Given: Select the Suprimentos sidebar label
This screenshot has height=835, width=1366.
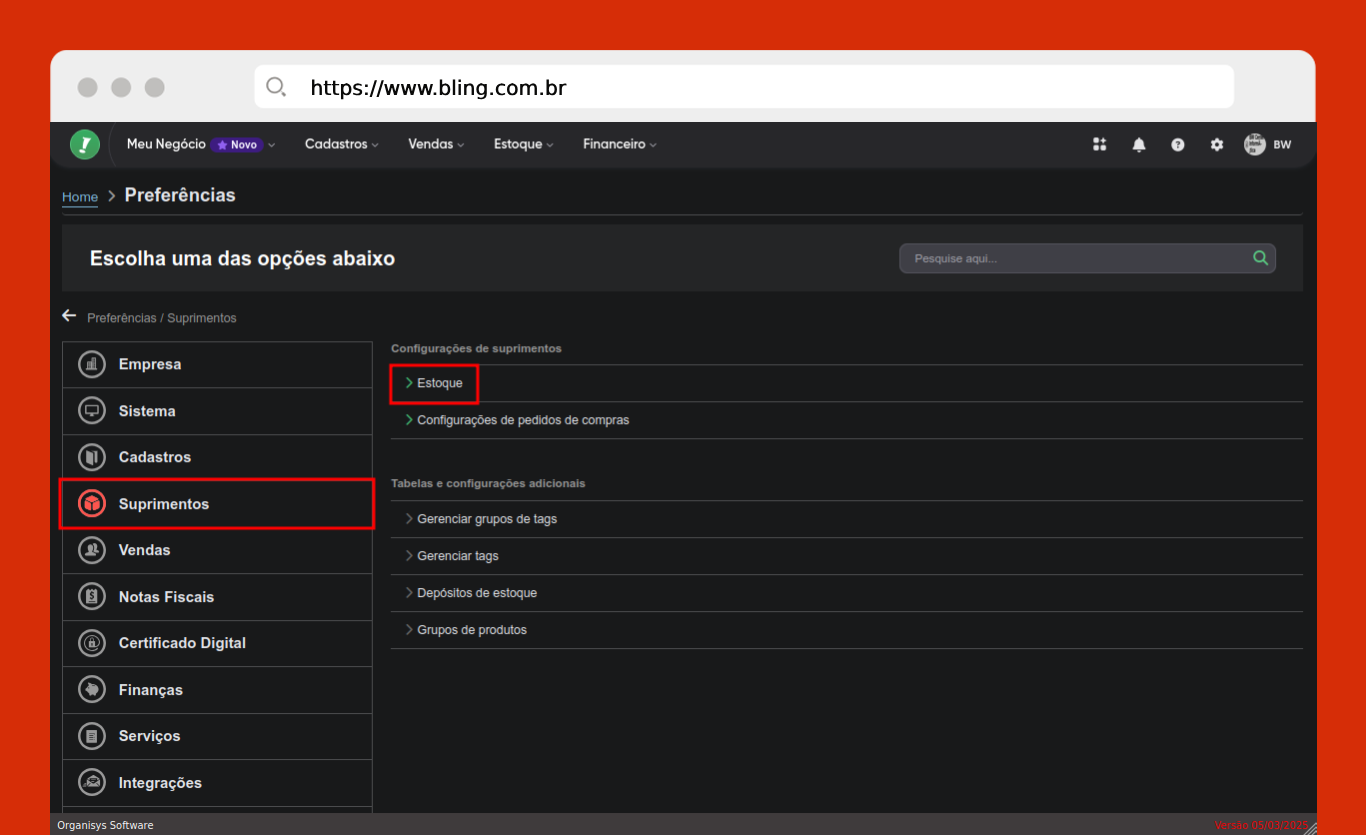Looking at the screenshot, I should coord(164,504).
